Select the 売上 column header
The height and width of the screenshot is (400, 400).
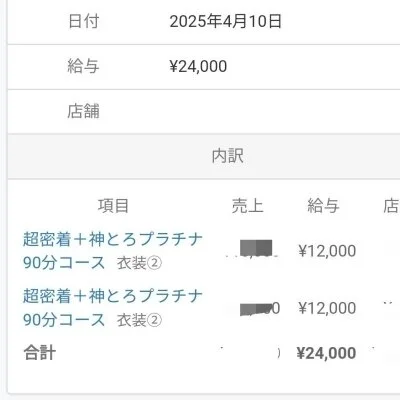(247, 206)
